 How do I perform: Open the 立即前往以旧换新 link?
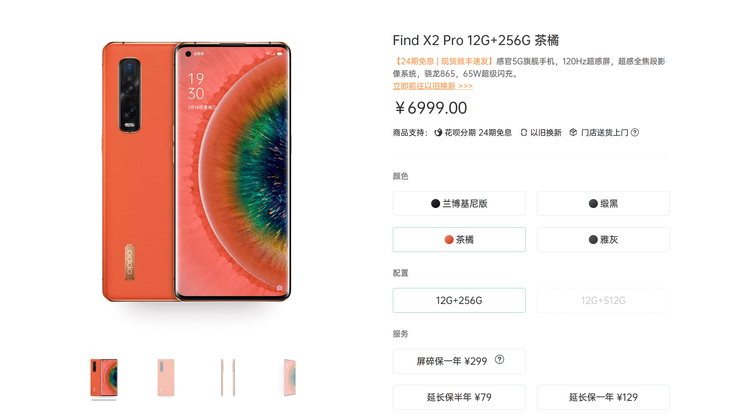pos(433,86)
